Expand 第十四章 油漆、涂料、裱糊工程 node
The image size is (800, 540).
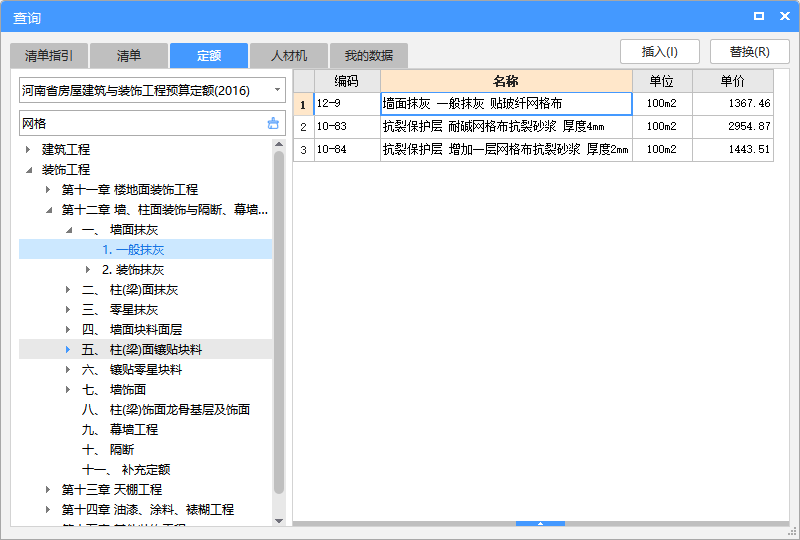(x=48, y=509)
